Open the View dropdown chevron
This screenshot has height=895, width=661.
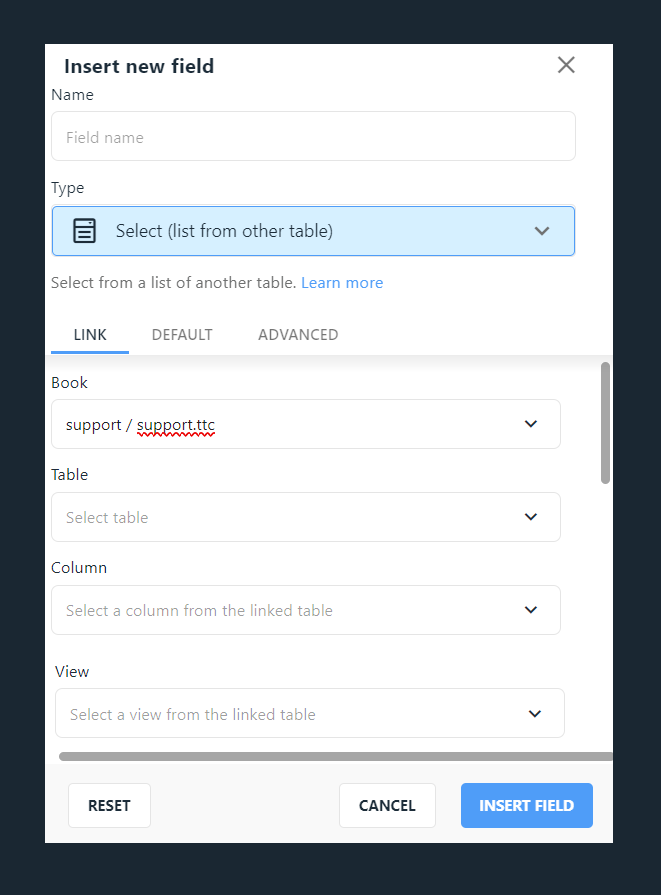pos(535,714)
